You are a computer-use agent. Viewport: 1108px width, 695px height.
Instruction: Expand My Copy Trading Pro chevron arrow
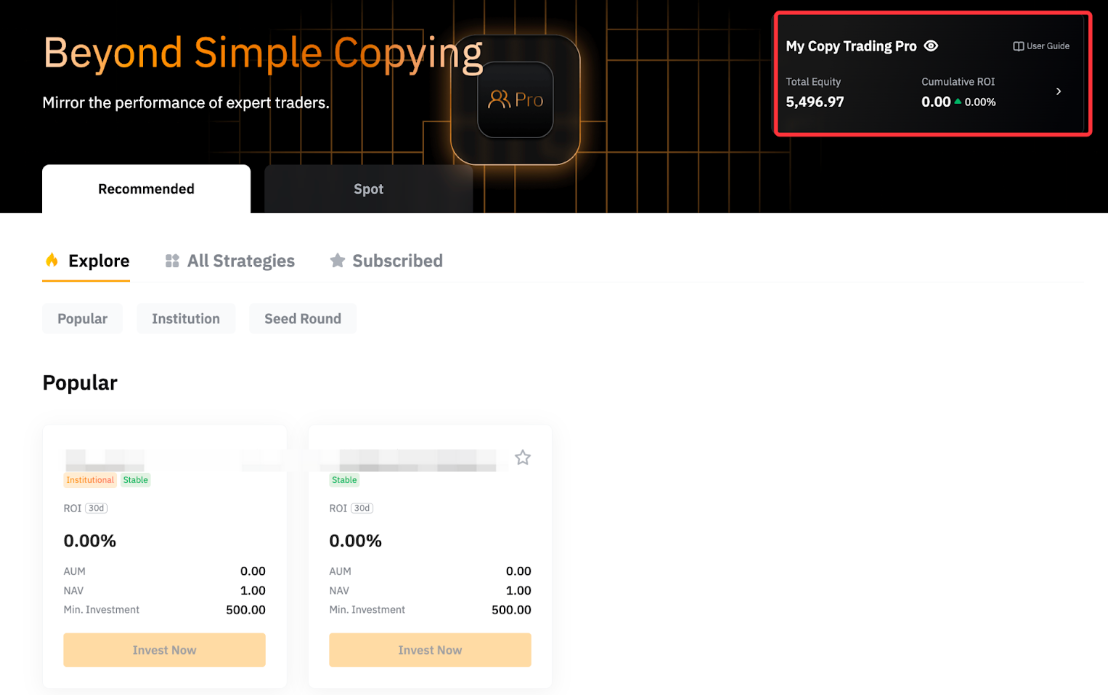pos(1059,92)
